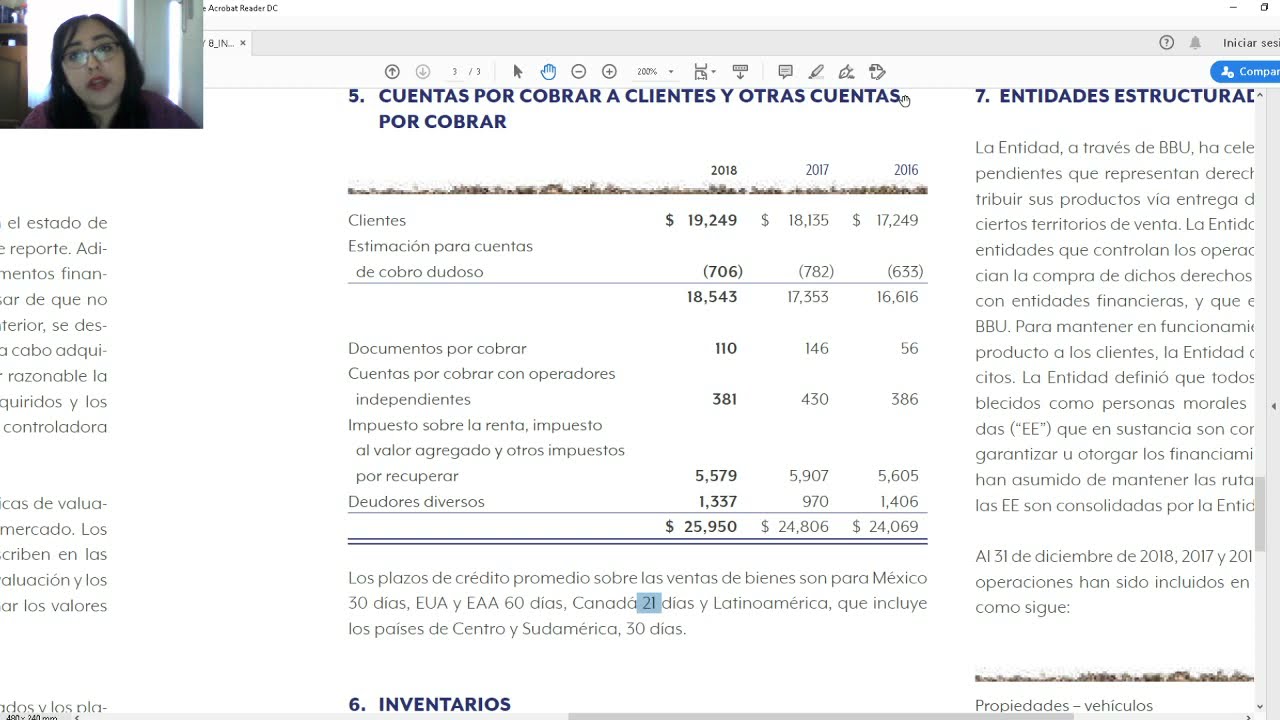Choose the arrow selection tool
Image resolution: width=1280 pixels, height=720 pixels.
click(x=518, y=72)
